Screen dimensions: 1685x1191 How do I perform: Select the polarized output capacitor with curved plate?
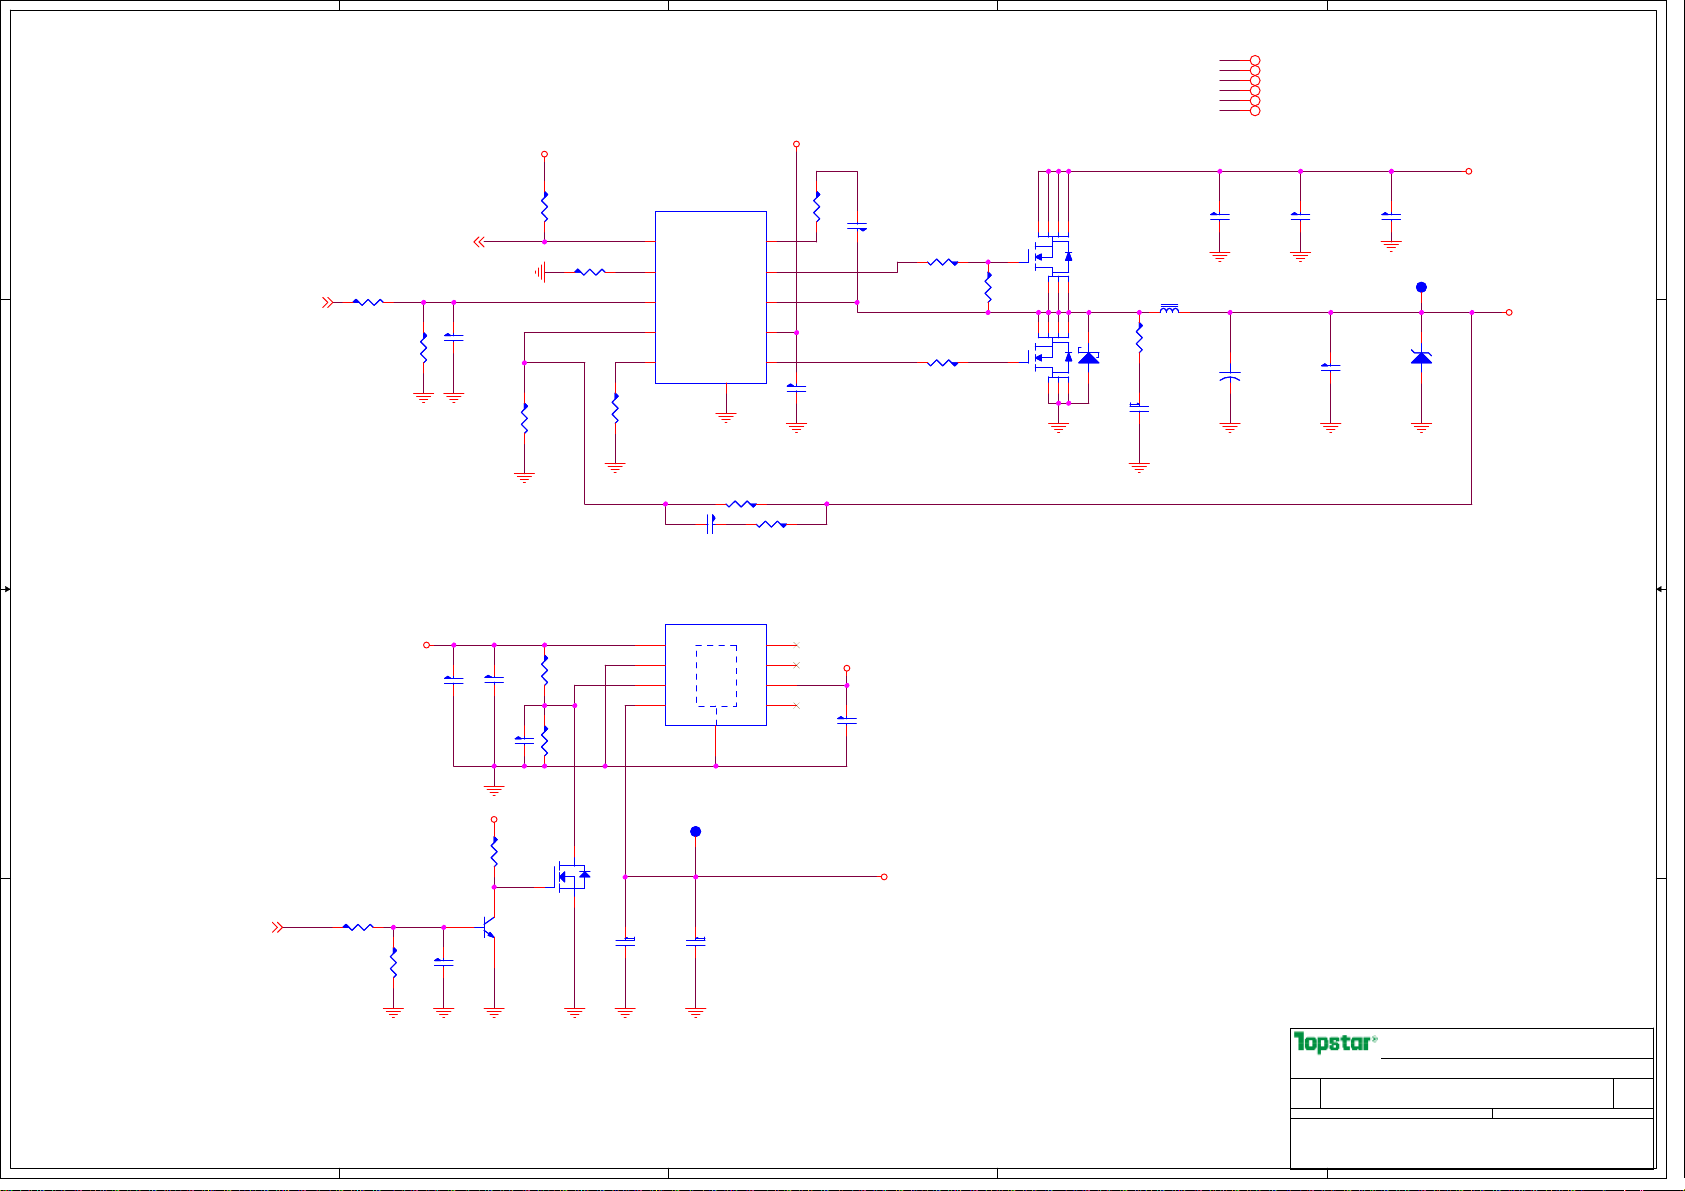(x=1230, y=377)
